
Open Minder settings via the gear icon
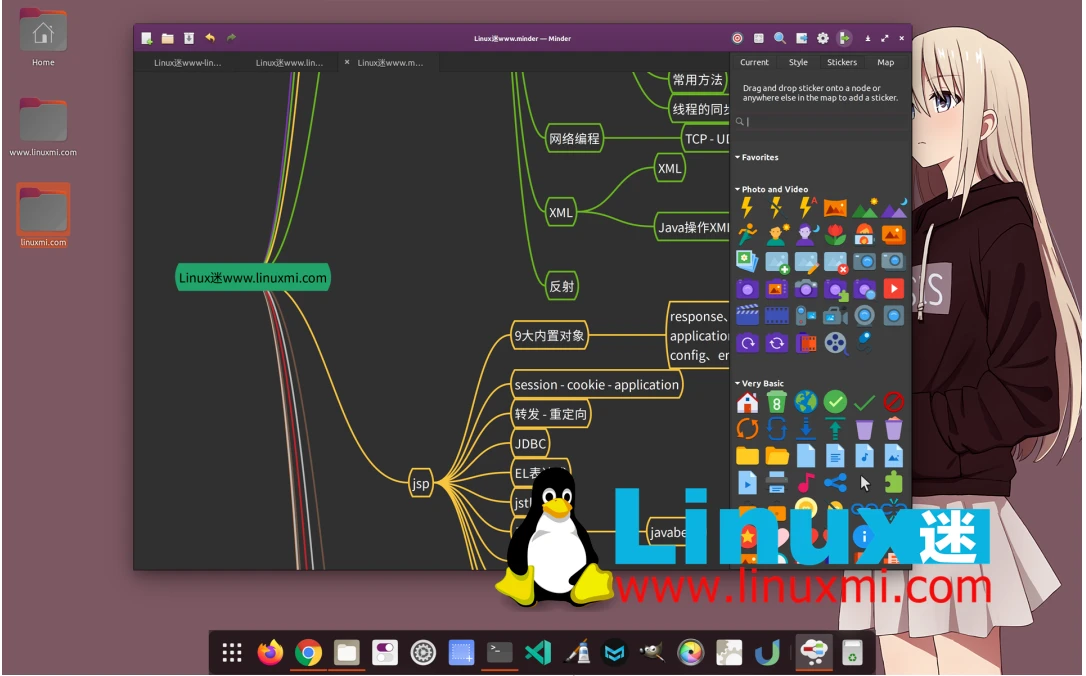pos(822,38)
